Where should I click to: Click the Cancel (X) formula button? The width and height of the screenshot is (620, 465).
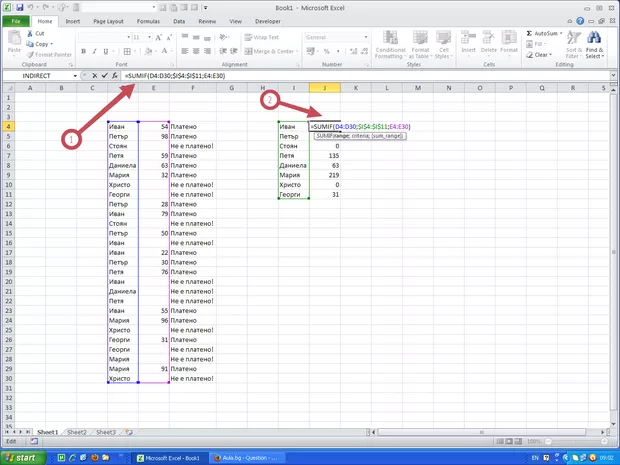pyautogui.click(x=94, y=76)
